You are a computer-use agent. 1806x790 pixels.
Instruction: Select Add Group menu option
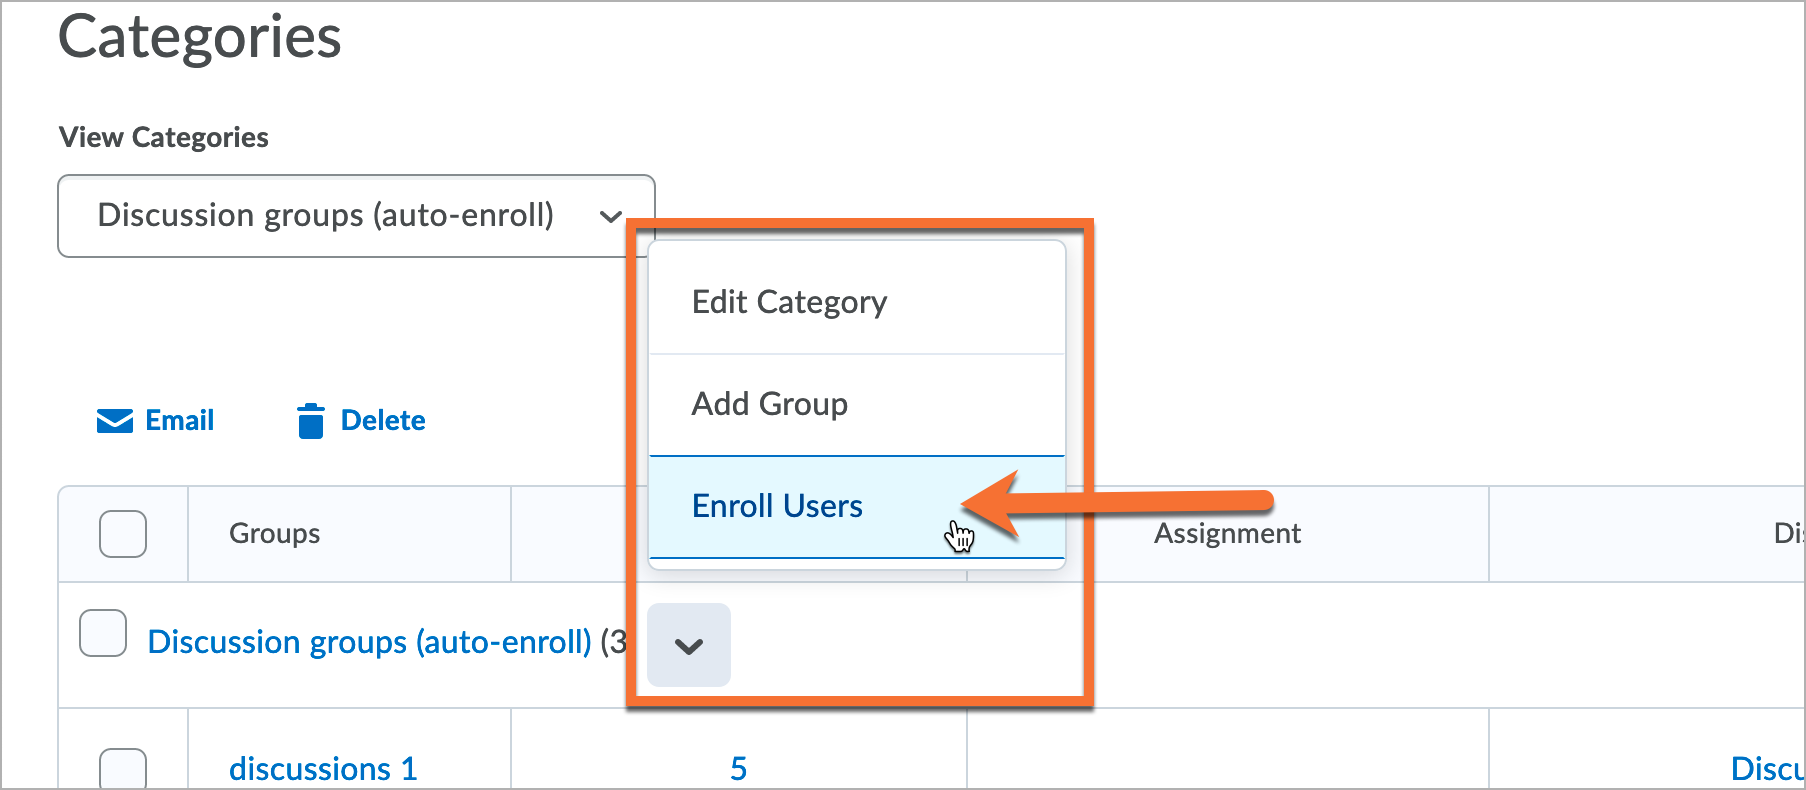(x=769, y=404)
